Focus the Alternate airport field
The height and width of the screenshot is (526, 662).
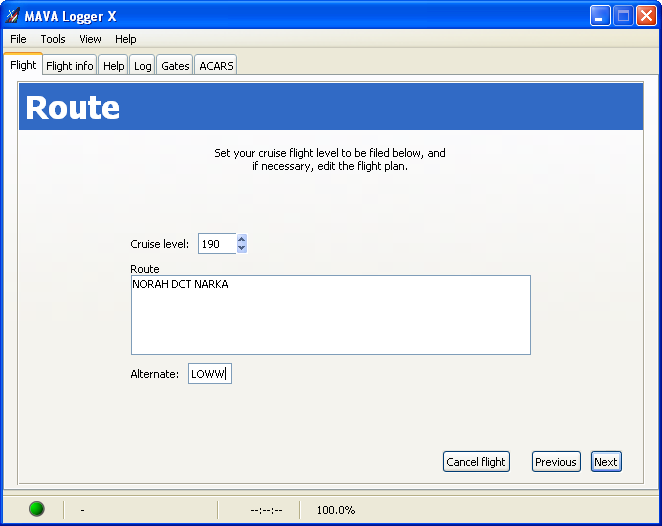point(210,374)
